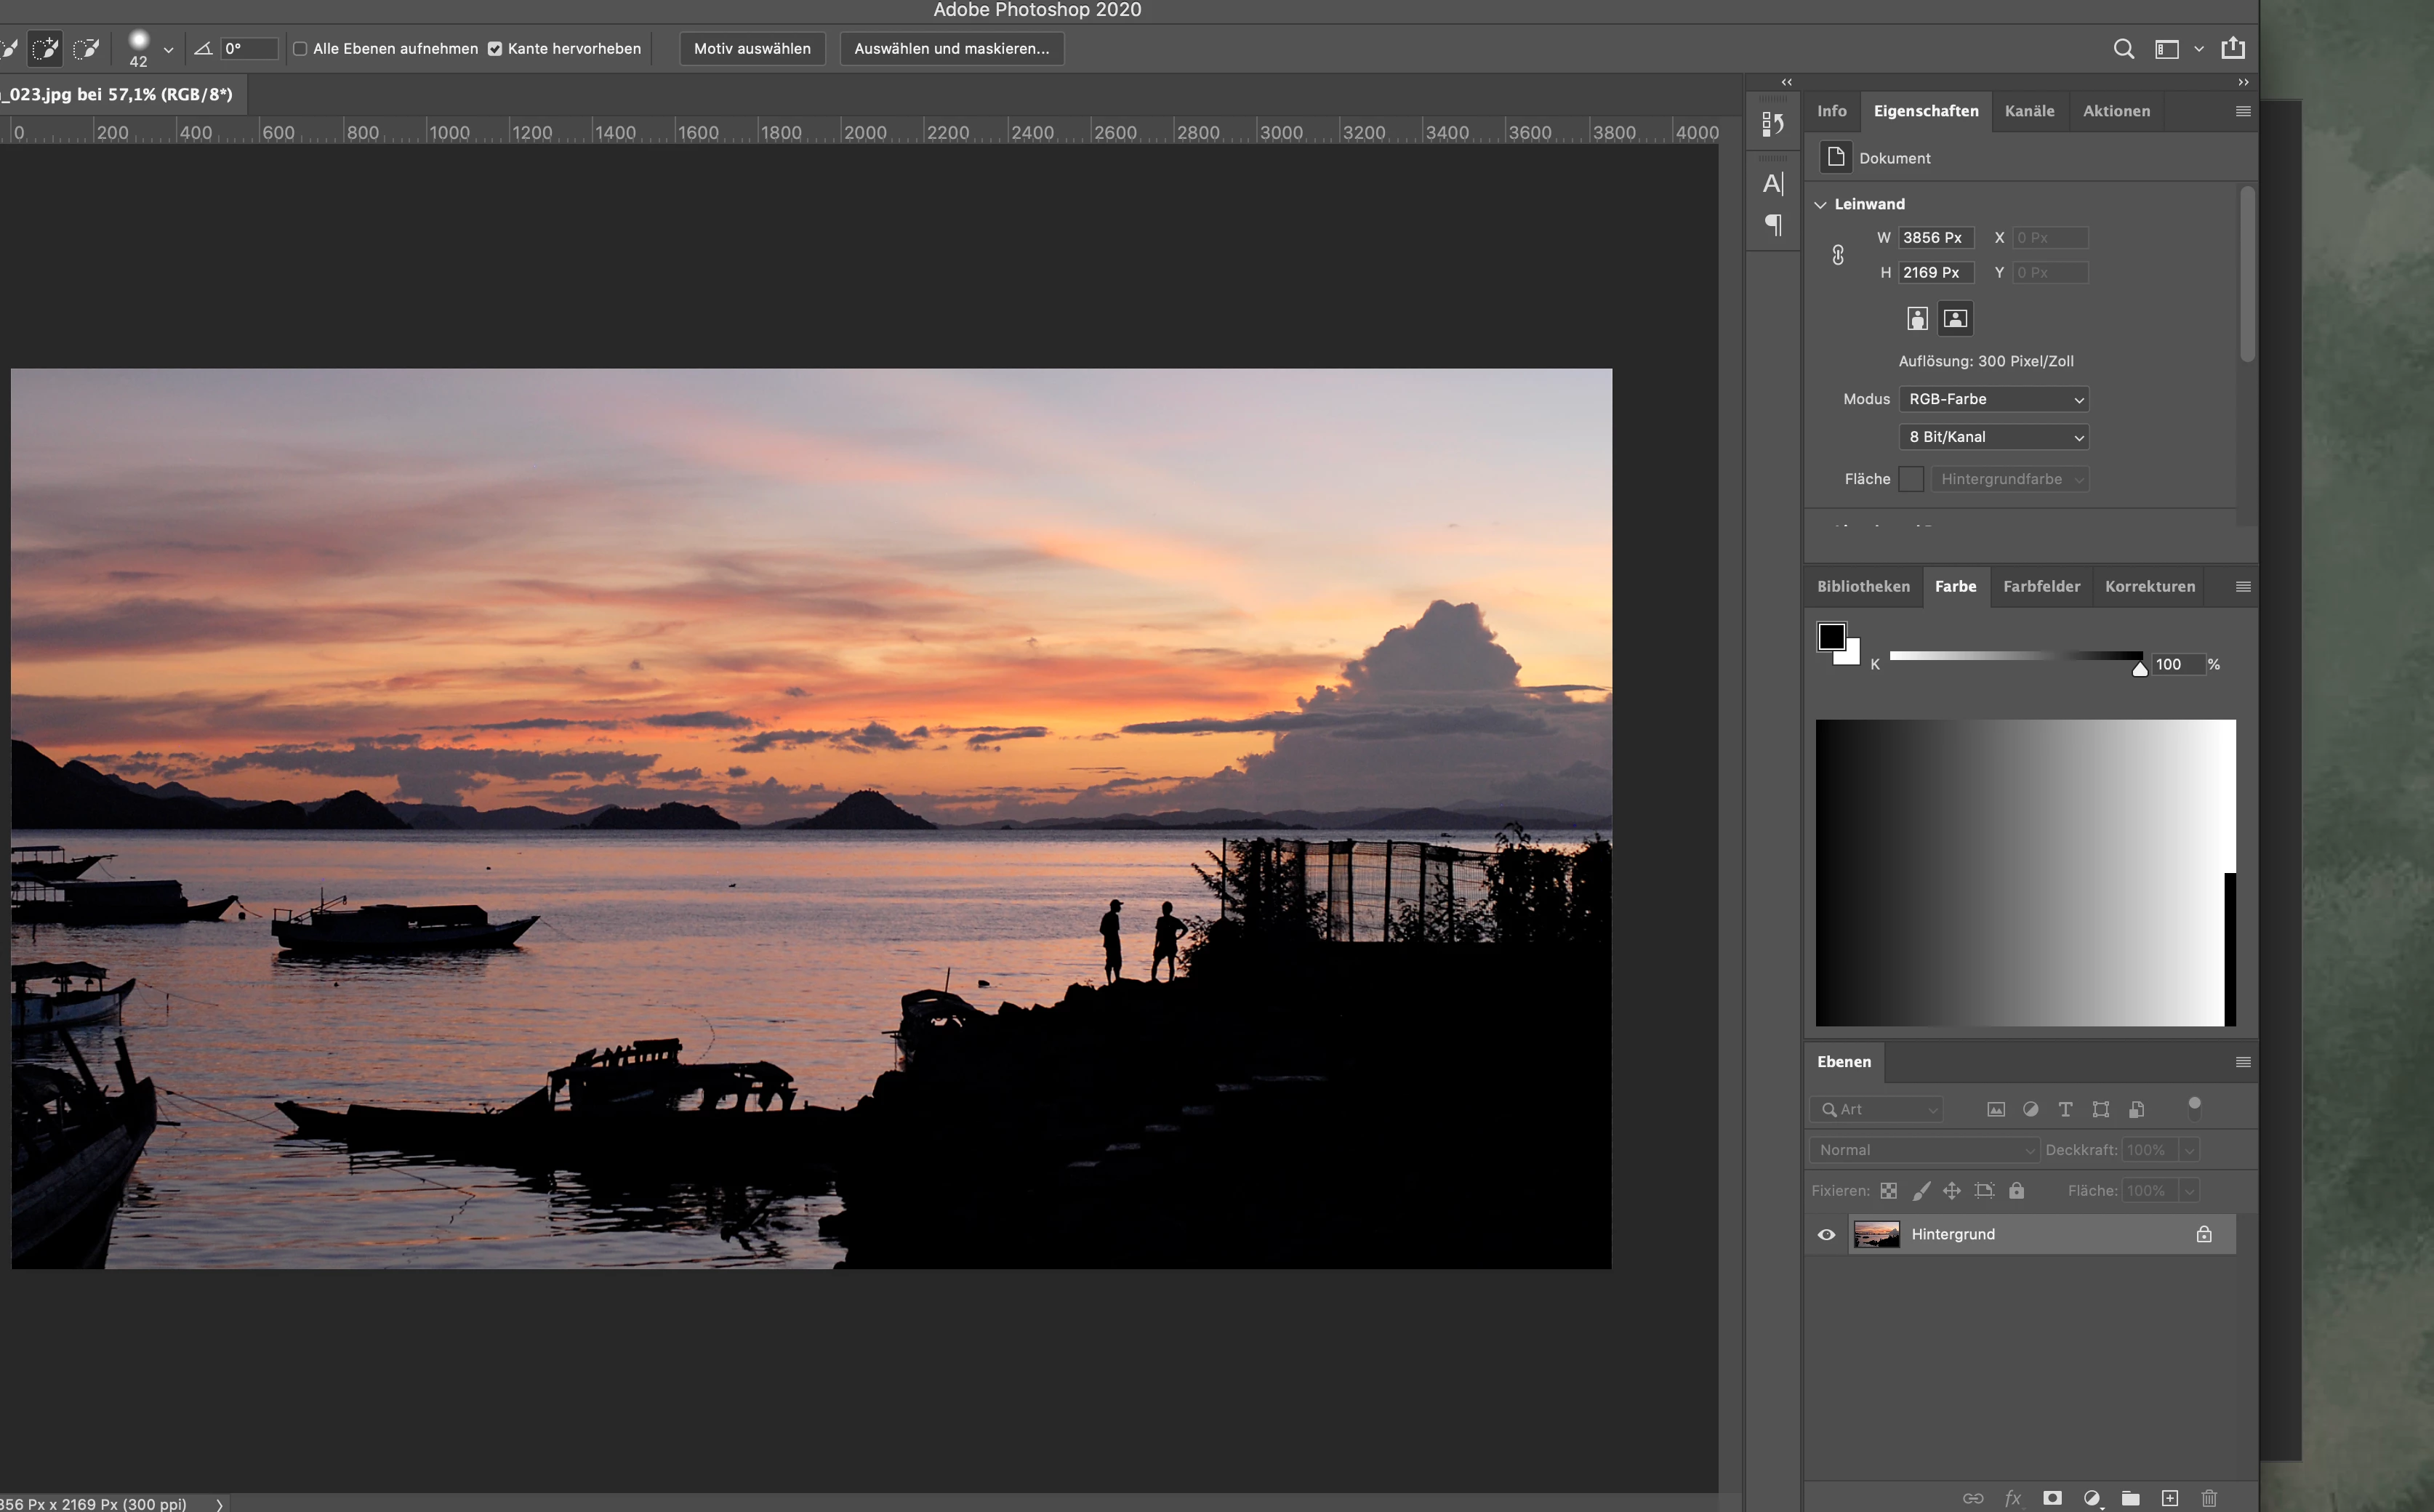The image size is (2434, 1512).
Task: Create a new layer with plus icon
Action: click(2169, 1497)
